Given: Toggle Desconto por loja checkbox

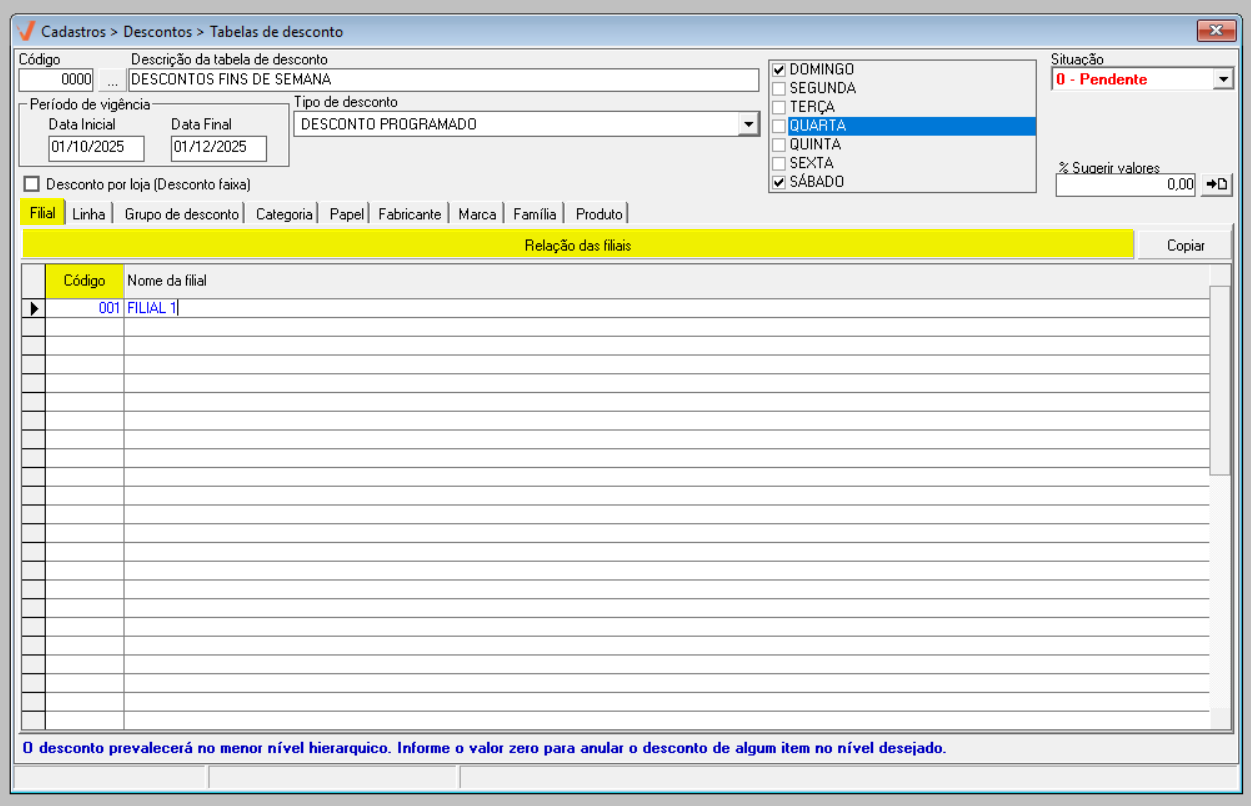Looking at the screenshot, I should pos(32,184).
